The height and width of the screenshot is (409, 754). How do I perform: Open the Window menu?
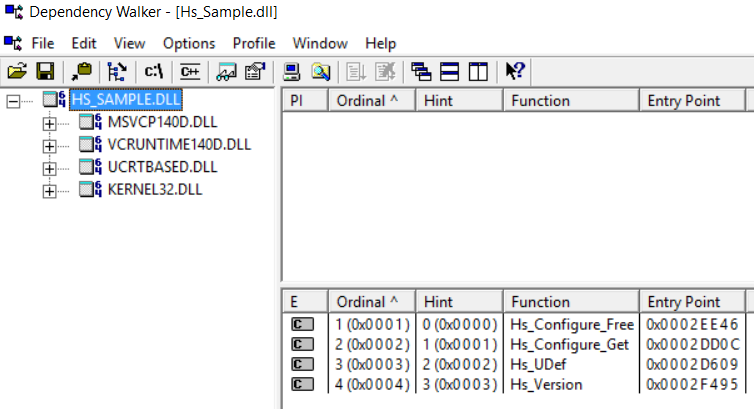click(320, 43)
